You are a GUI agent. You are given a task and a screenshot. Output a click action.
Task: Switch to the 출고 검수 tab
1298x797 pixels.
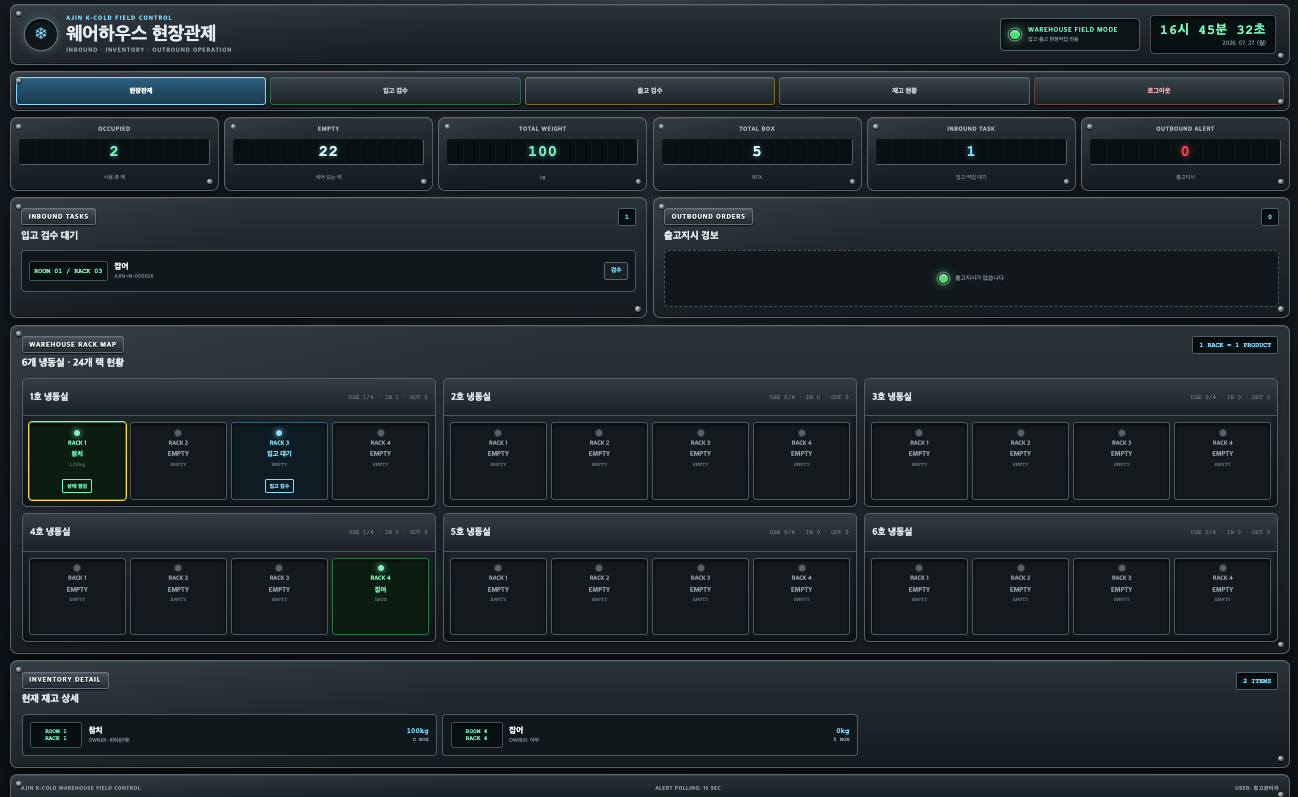[x=650, y=91]
